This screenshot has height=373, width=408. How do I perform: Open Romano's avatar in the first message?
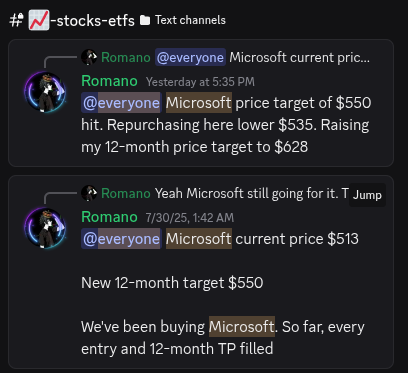click(x=45, y=92)
